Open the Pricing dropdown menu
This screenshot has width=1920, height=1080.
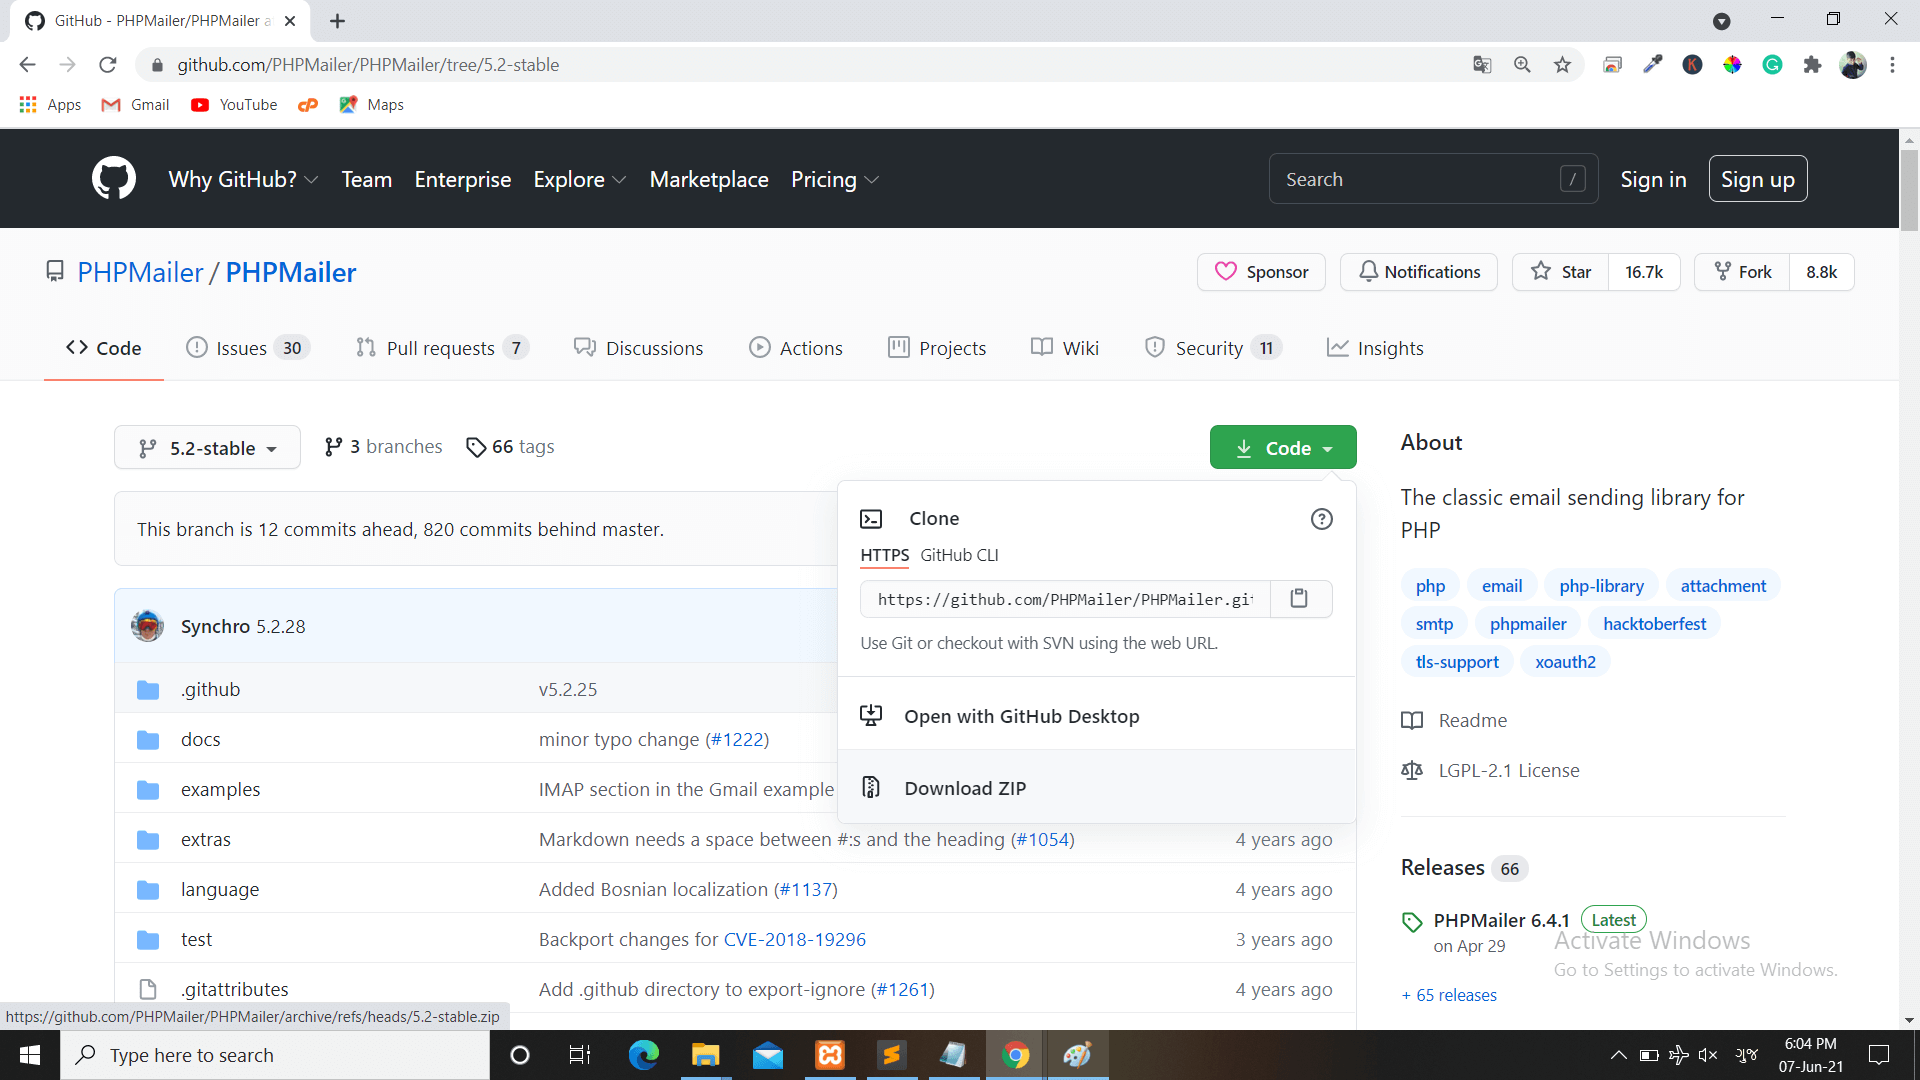point(833,179)
